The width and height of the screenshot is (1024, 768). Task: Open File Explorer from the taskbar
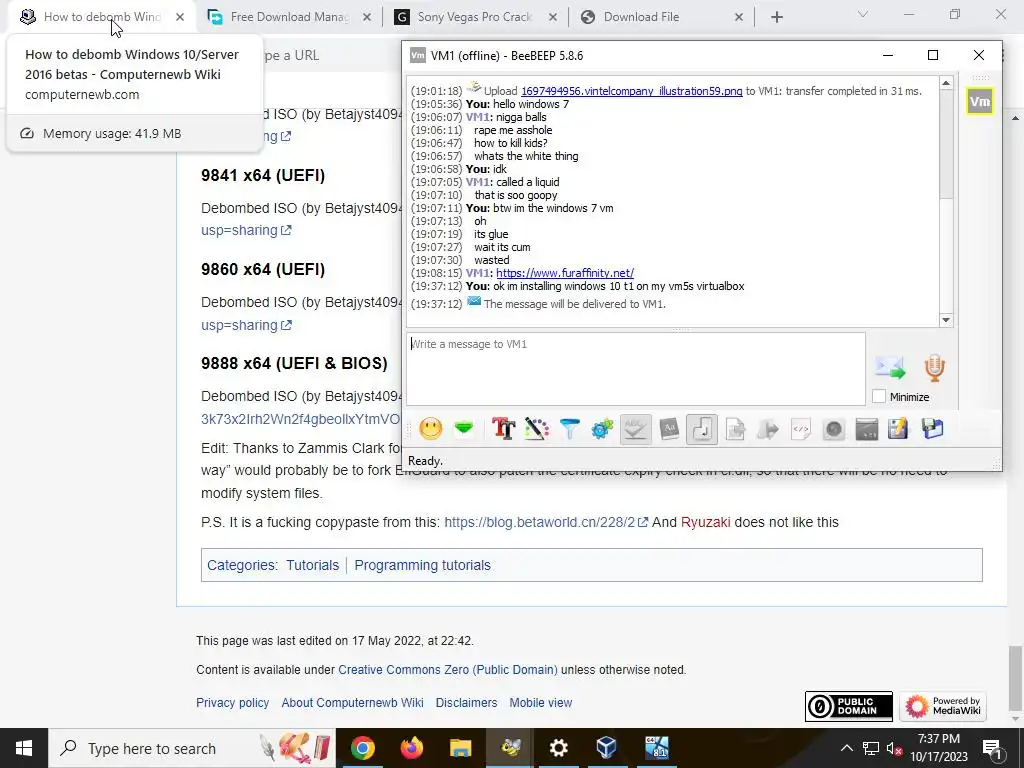460,748
